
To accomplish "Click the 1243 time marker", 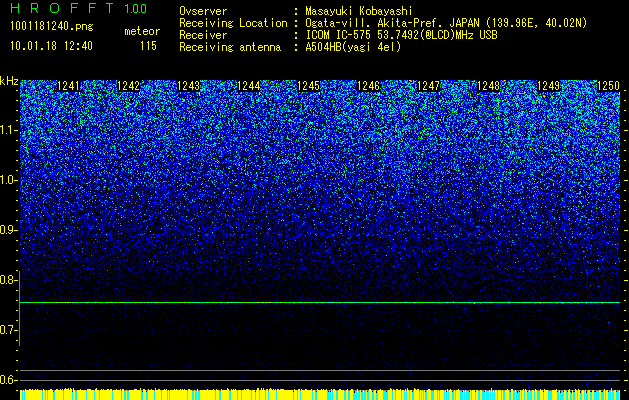I will [x=189, y=85].
